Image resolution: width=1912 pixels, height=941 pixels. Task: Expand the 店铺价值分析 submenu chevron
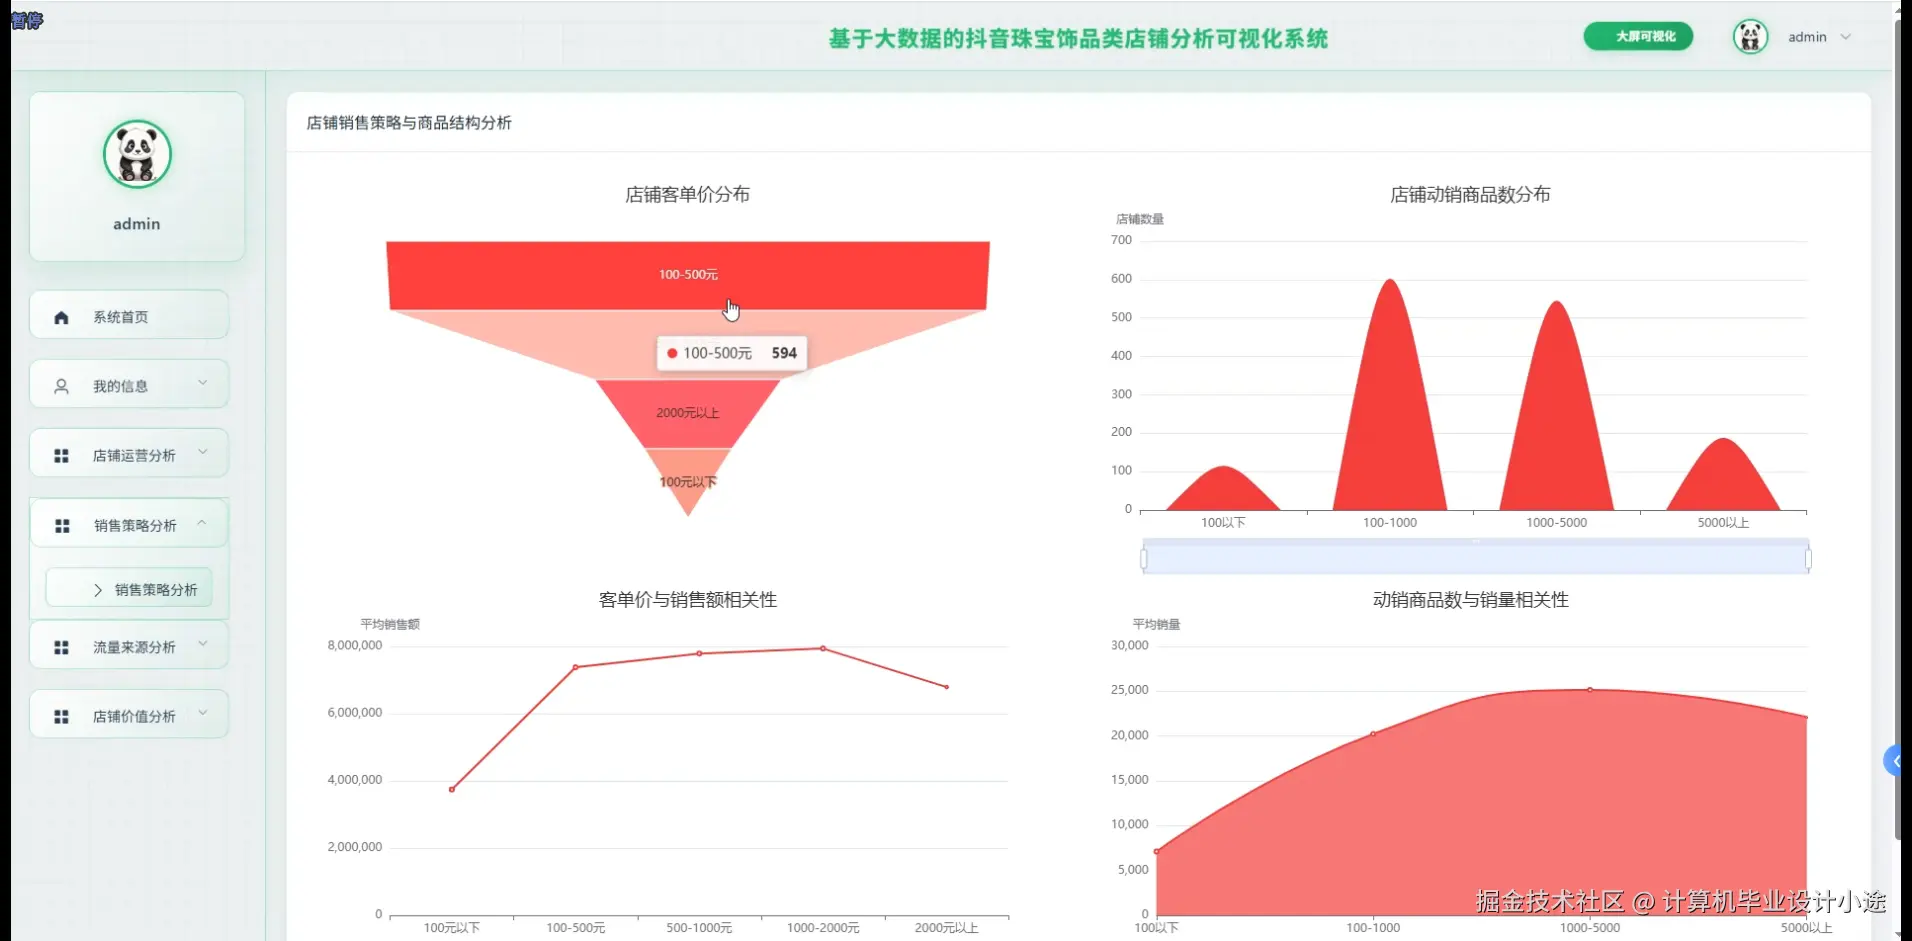tap(204, 713)
